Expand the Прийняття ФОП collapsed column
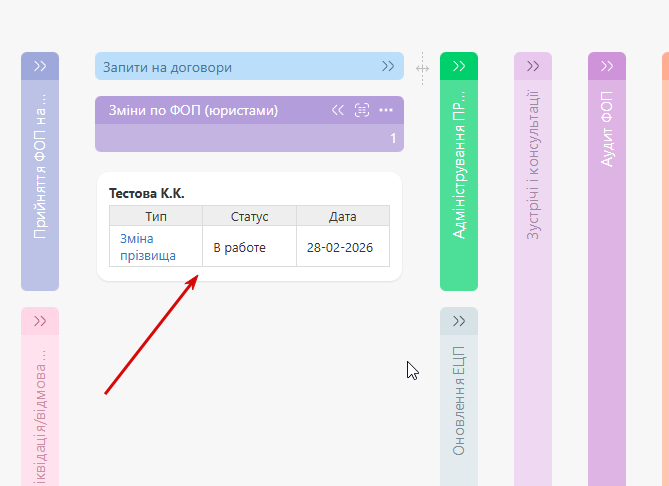 (x=40, y=66)
